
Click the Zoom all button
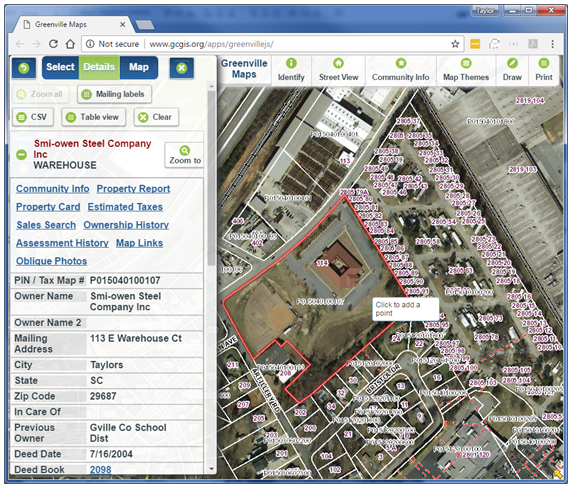click(x=40, y=94)
